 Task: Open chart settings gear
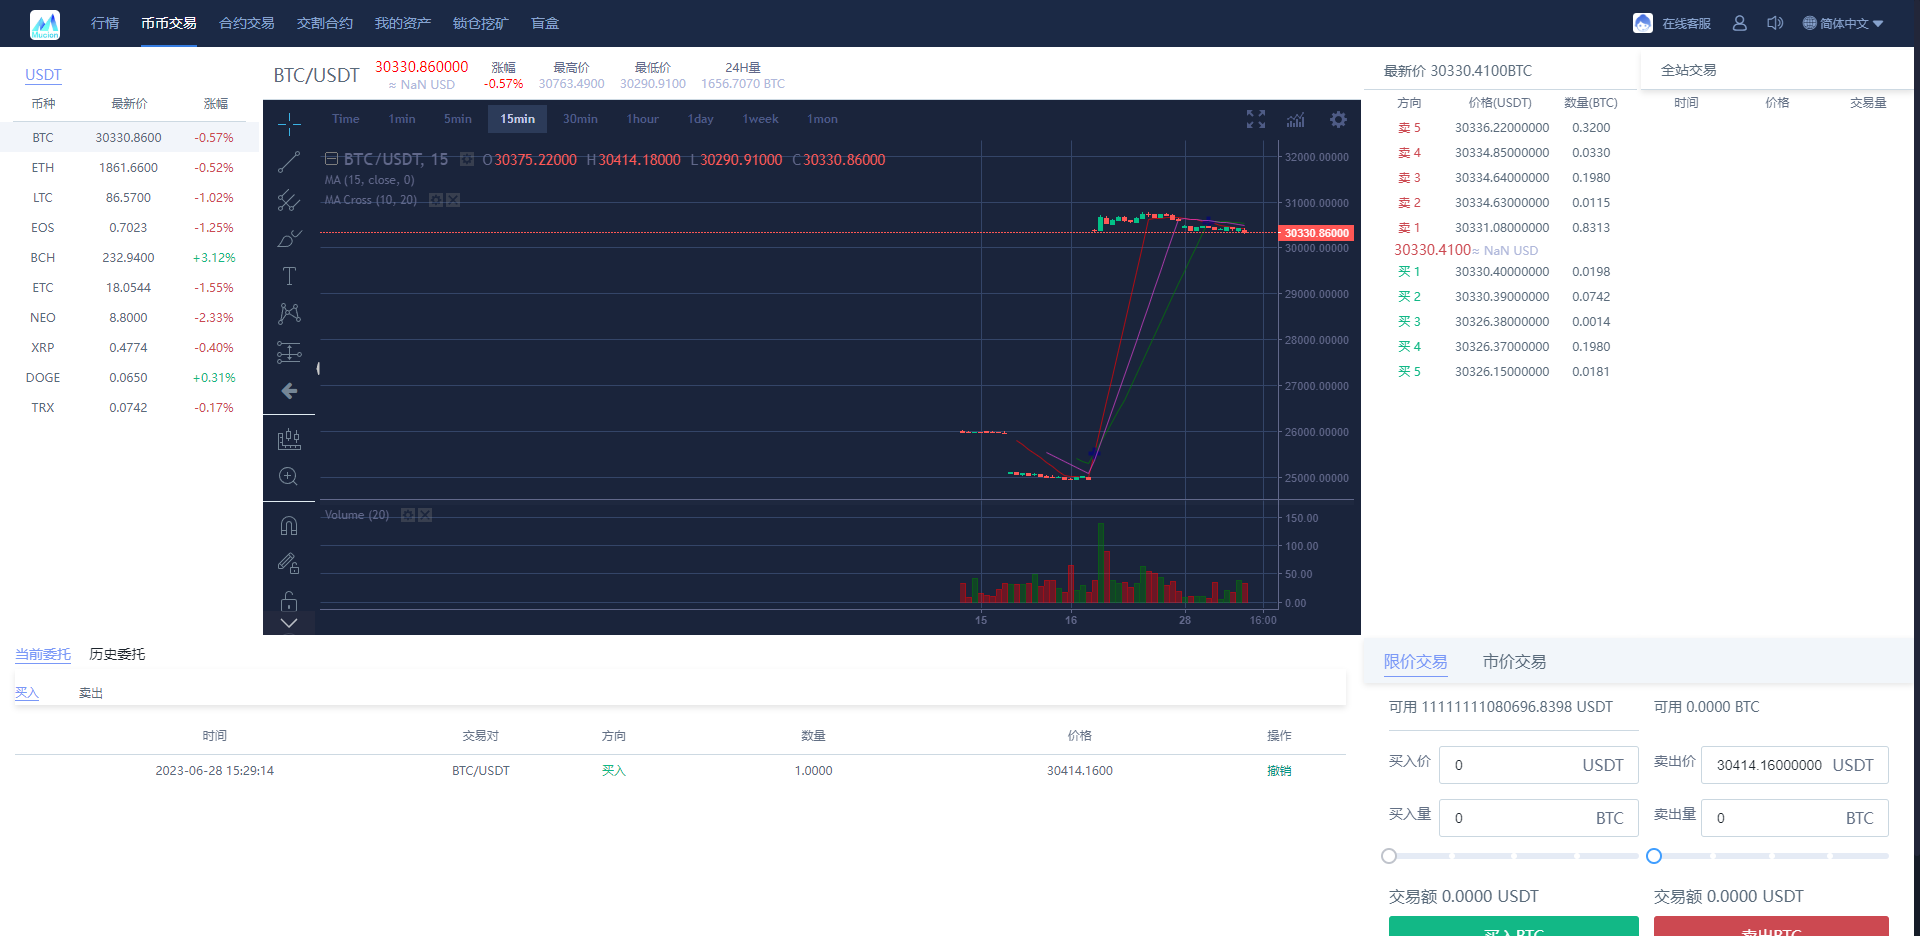pyautogui.click(x=1338, y=119)
